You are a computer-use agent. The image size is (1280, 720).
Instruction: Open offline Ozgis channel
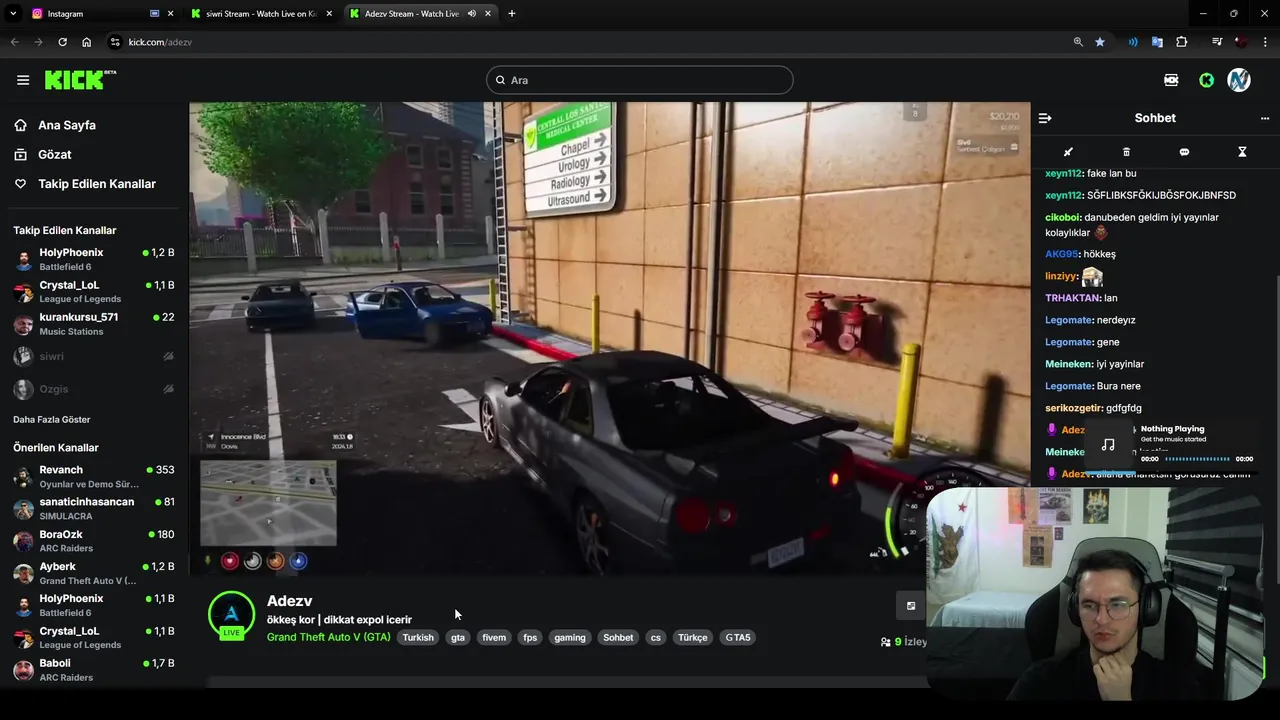click(94, 388)
